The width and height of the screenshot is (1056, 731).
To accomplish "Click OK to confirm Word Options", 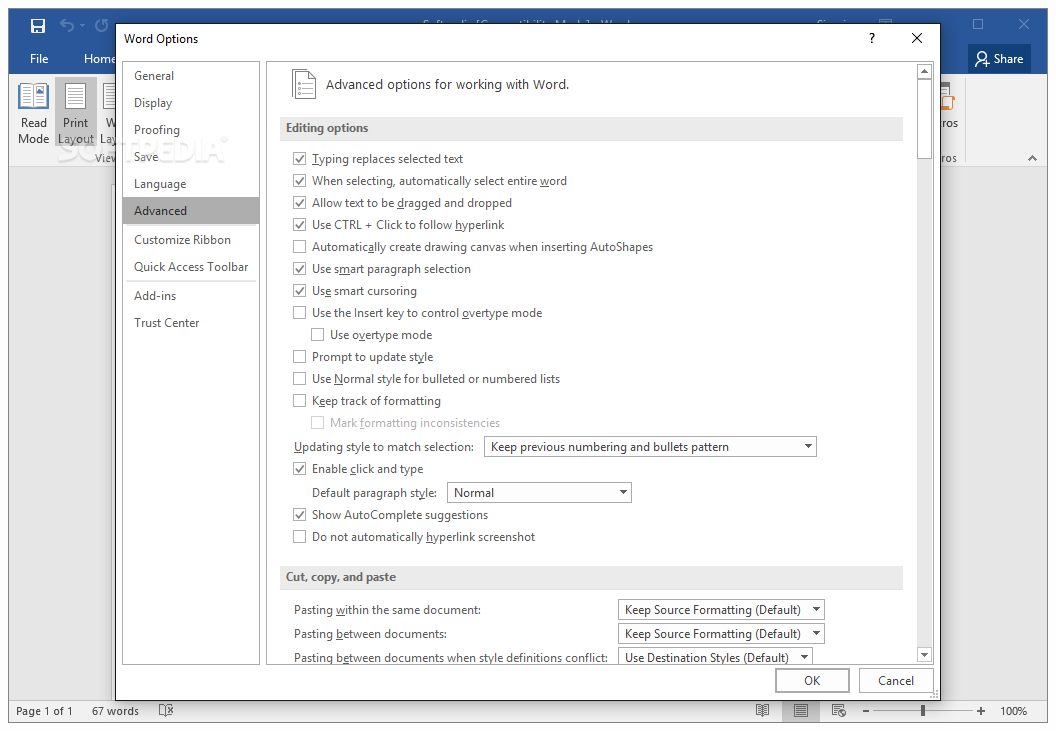I will tap(812, 680).
